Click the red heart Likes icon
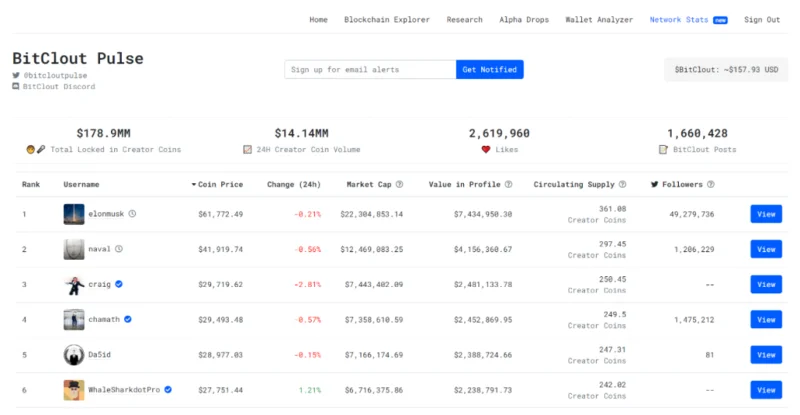The image size is (800, 415). tap(486, 150)
